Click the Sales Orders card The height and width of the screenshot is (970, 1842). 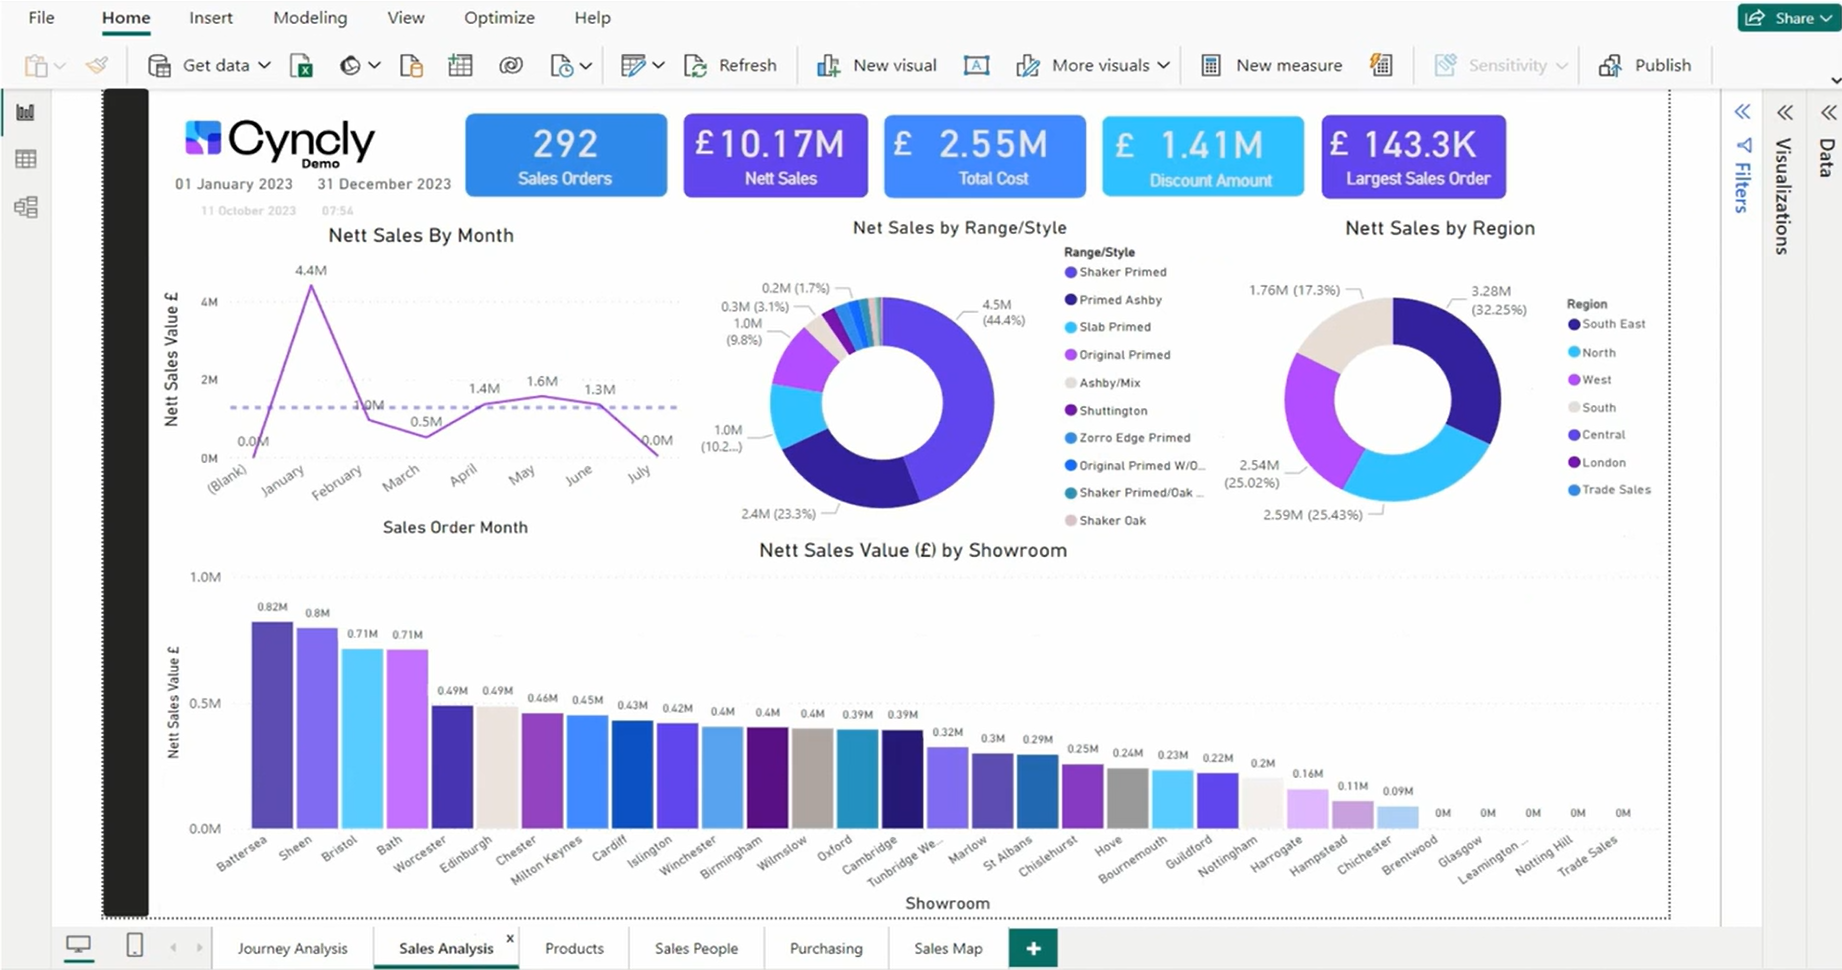(x=566, y=155)
